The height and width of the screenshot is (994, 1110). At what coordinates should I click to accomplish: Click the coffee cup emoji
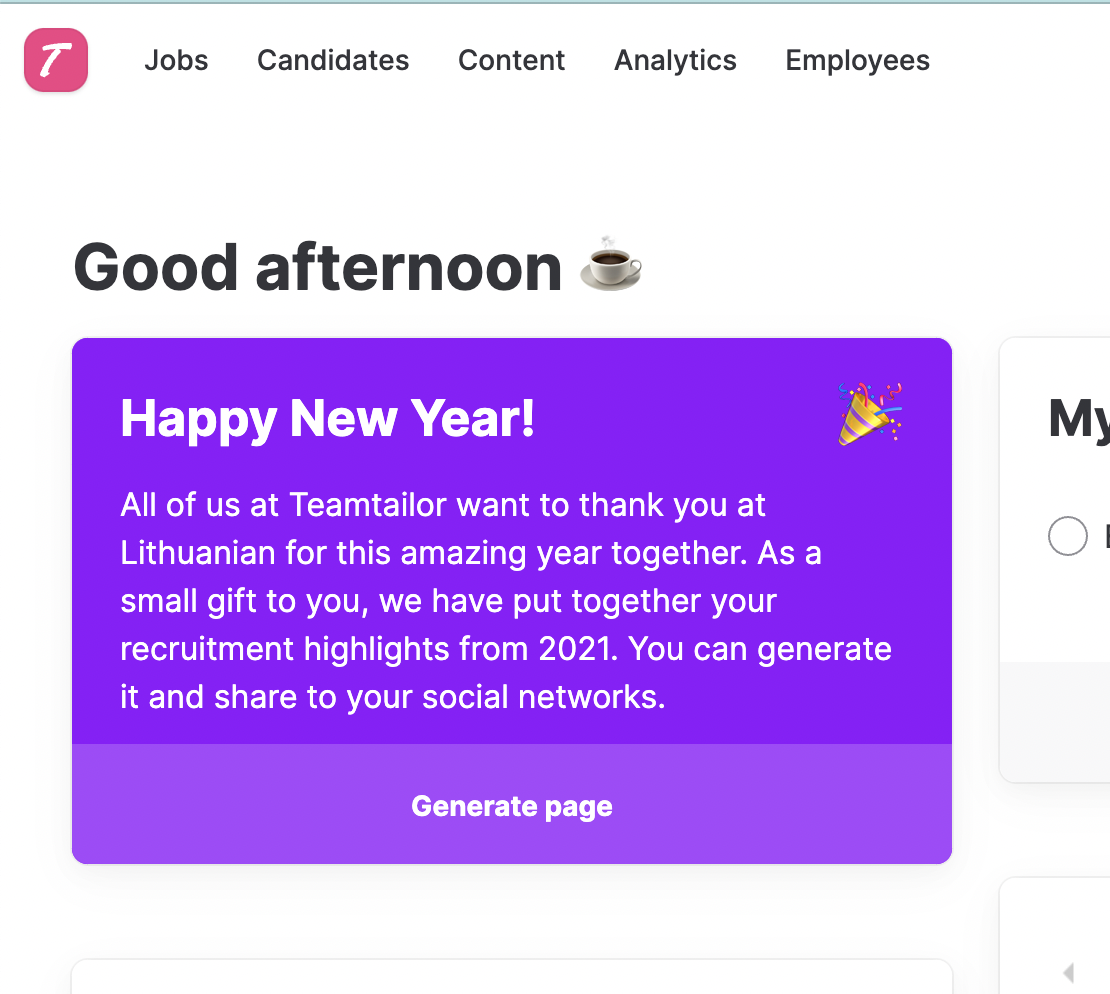612,265
